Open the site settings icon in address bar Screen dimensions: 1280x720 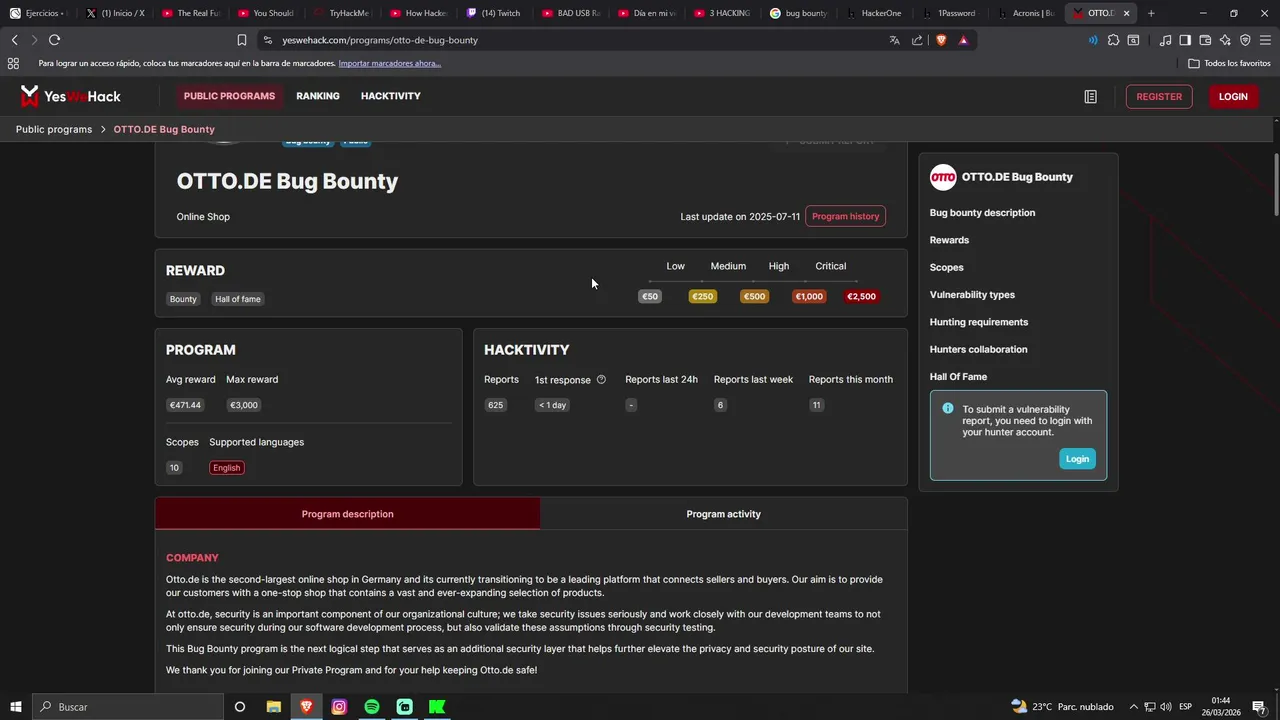pos(267,40)
